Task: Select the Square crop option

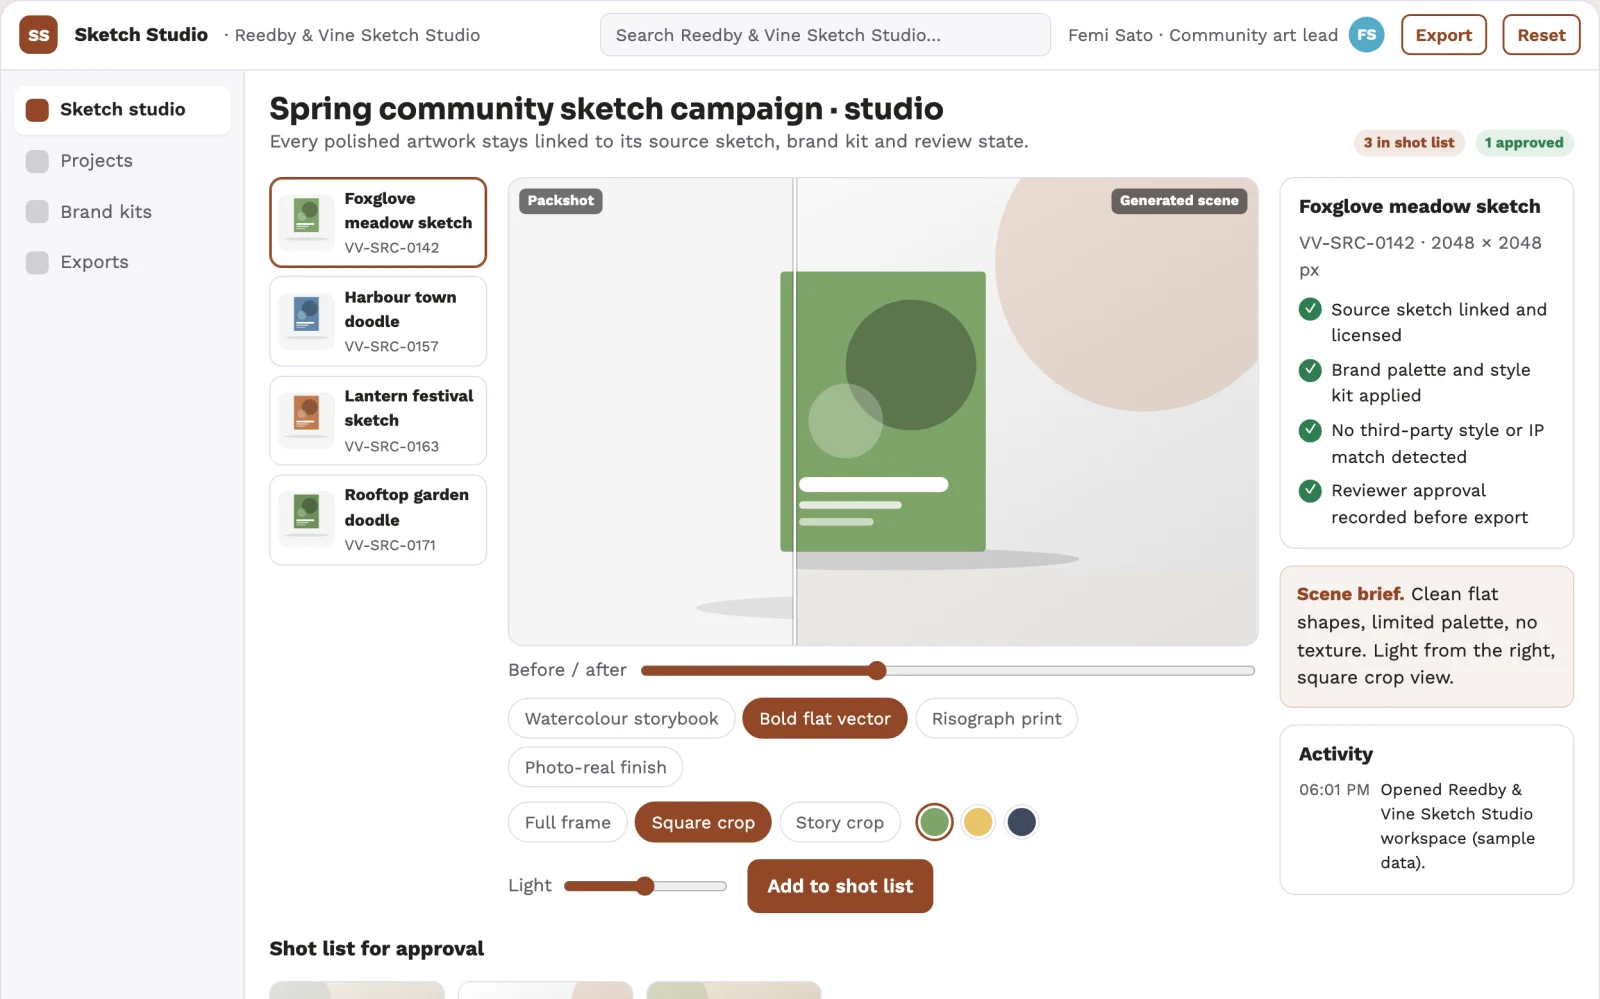Action: [x=703, y=822]
